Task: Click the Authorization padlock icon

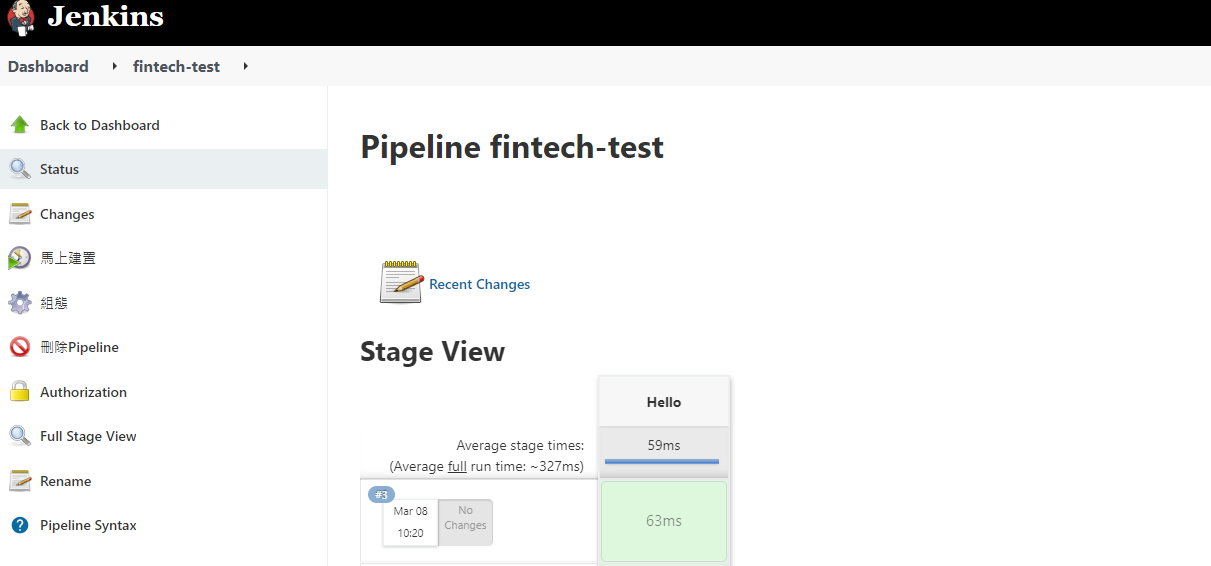Action: 20,392
